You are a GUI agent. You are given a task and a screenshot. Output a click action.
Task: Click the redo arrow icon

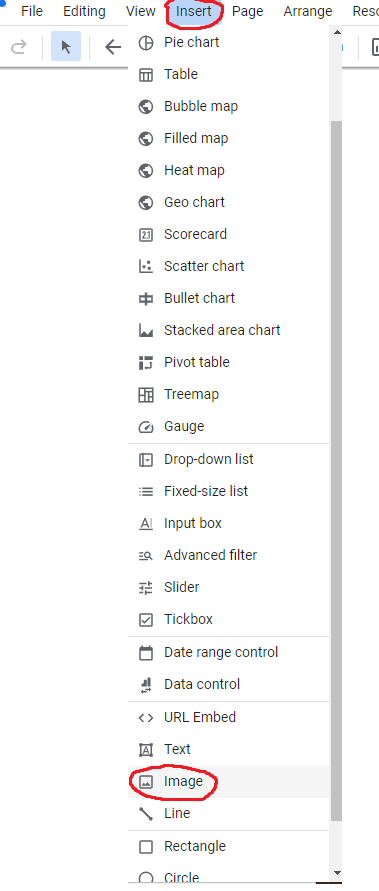(x=19, y=47)
